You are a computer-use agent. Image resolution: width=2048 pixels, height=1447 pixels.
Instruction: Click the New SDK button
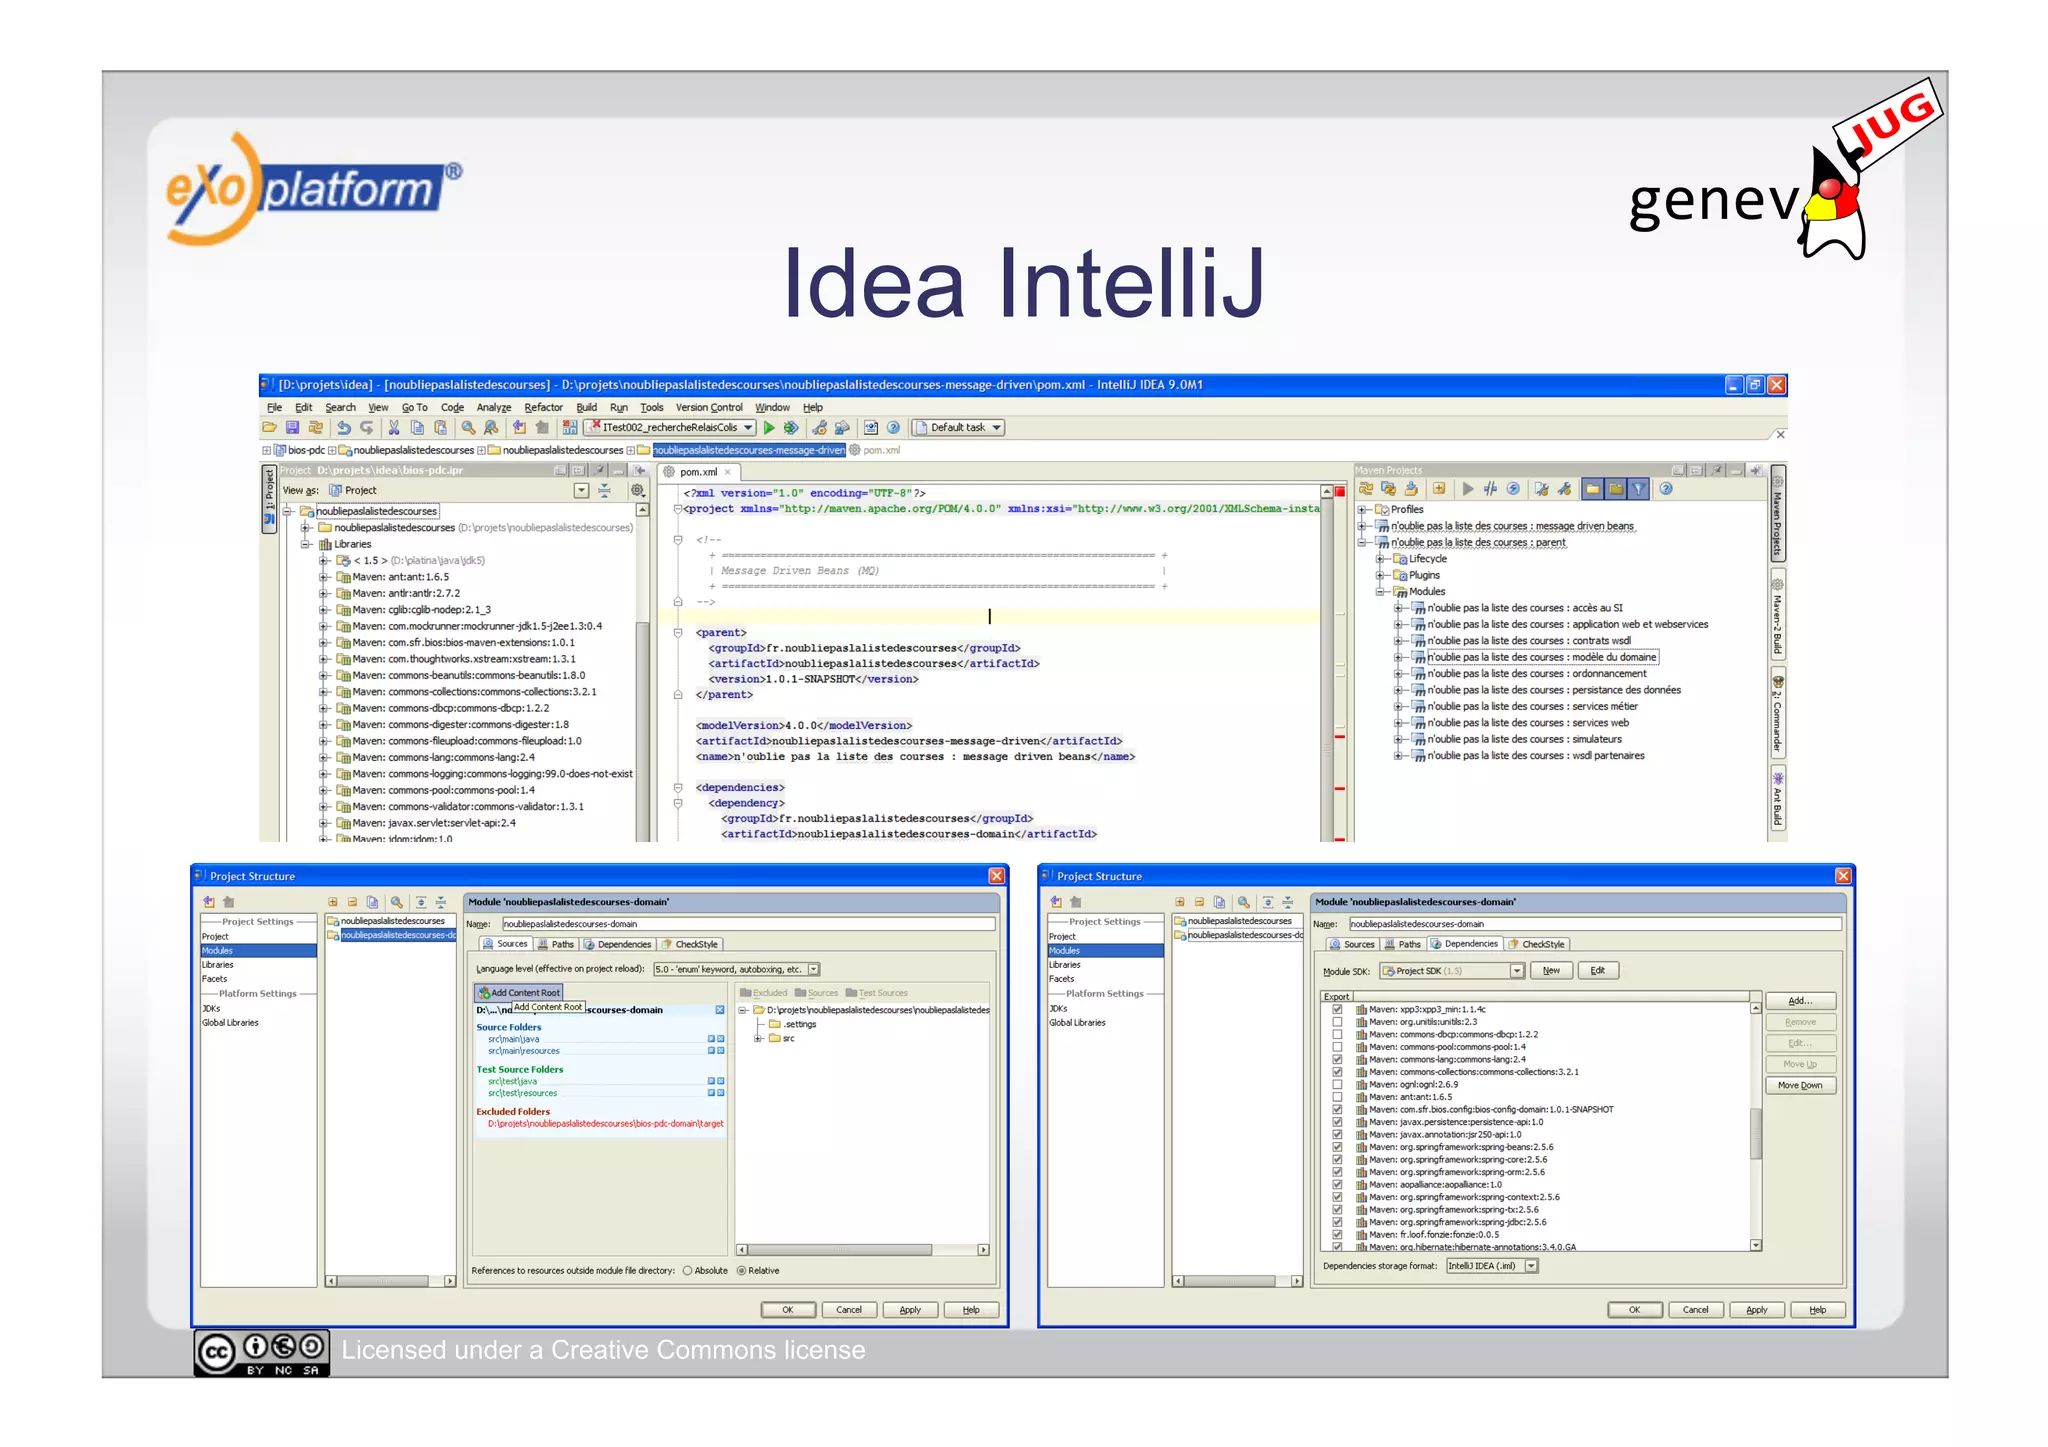tap(1551, 971)
